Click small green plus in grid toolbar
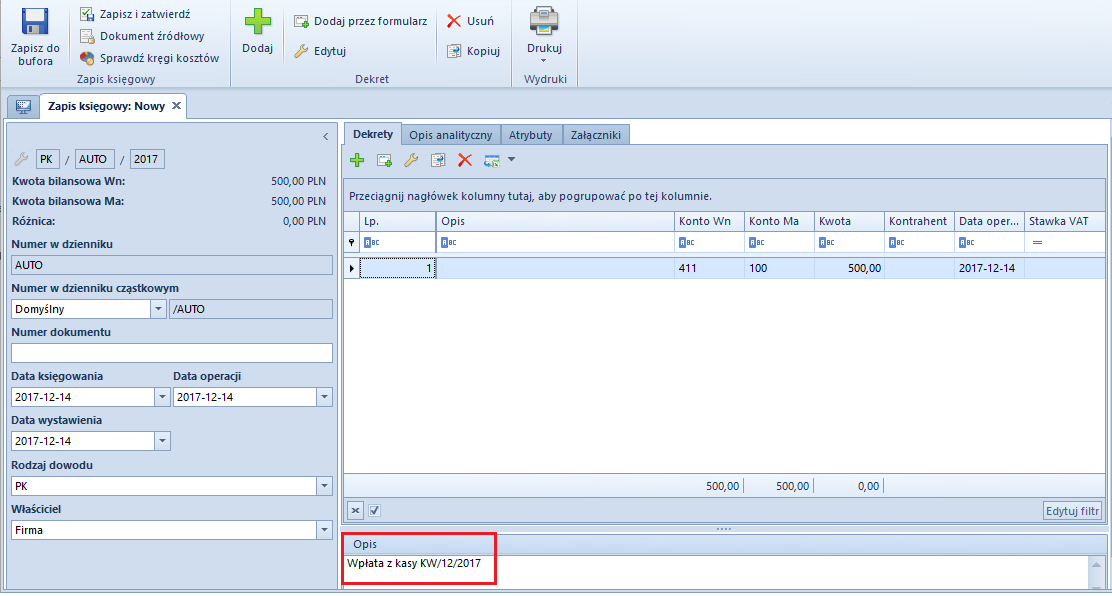Screen dimensions: 1112x596 [x=357, y=160]
